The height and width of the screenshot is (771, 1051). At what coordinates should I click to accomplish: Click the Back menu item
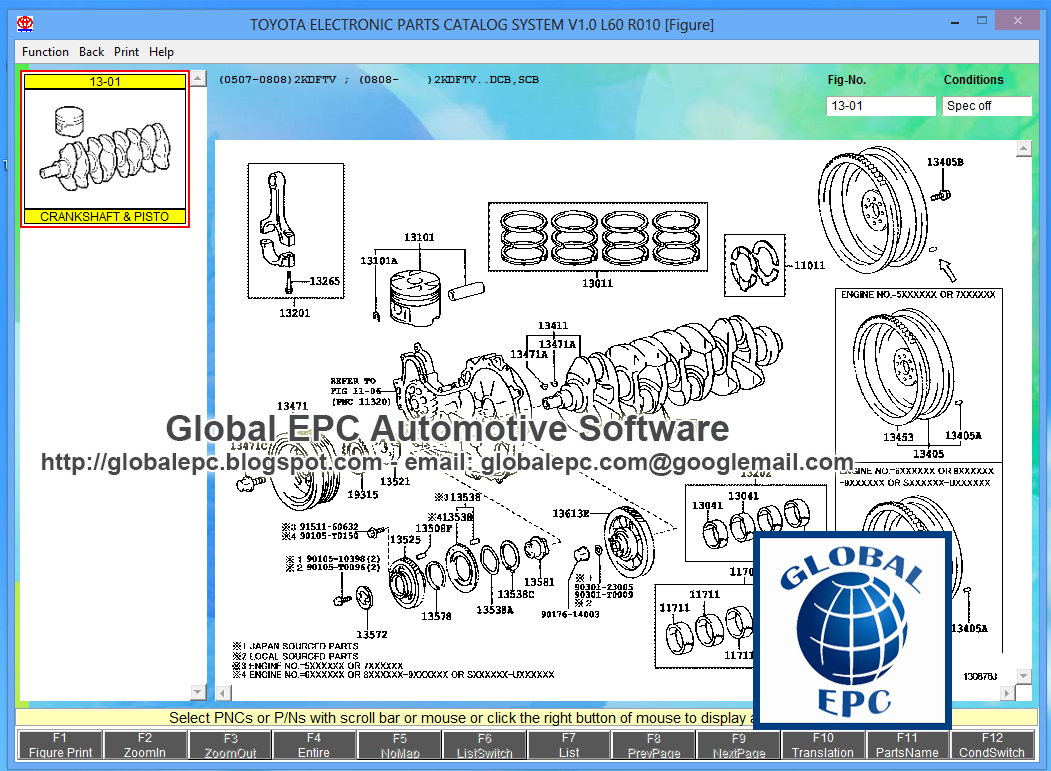91,52
